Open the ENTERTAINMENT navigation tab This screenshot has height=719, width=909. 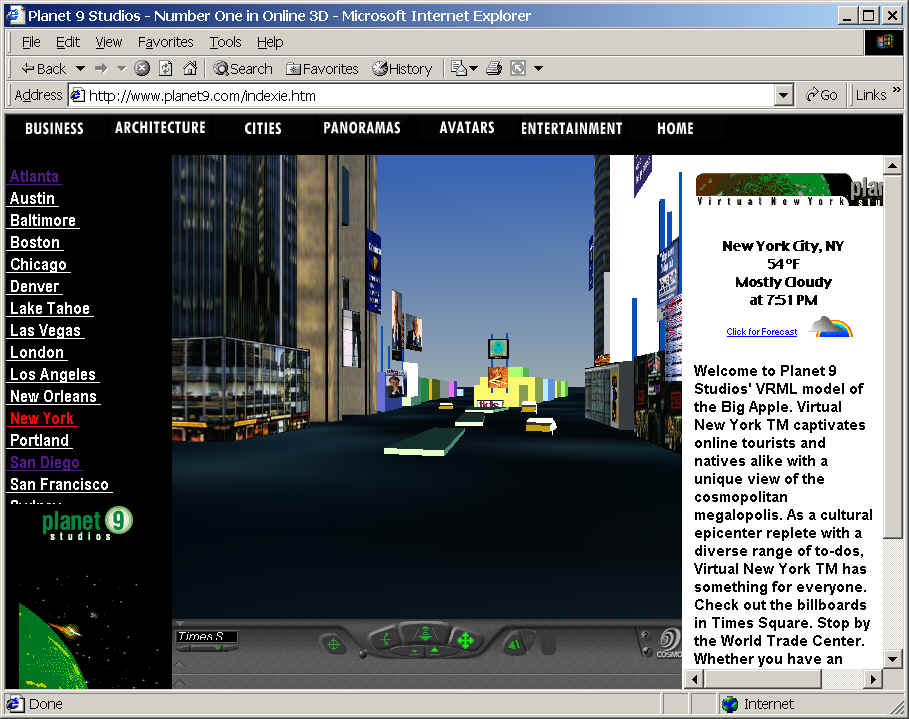click(572, 128)
